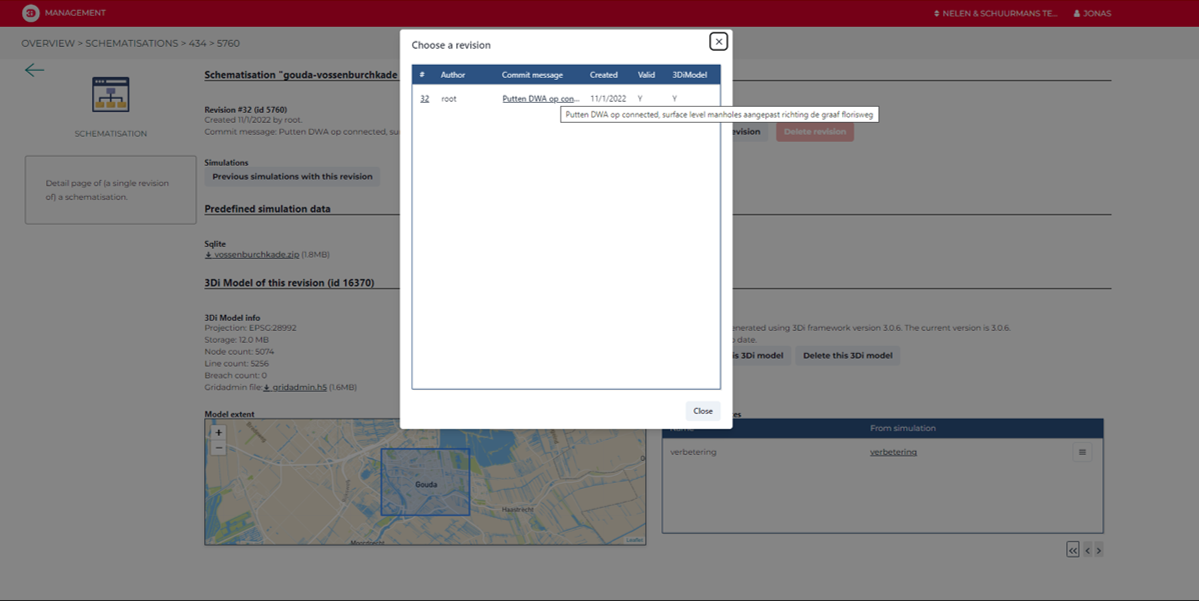This screenshot has width=1199, height=601.
Task: Zoom in on the model extent map
Action: click(x=219, y=433)
